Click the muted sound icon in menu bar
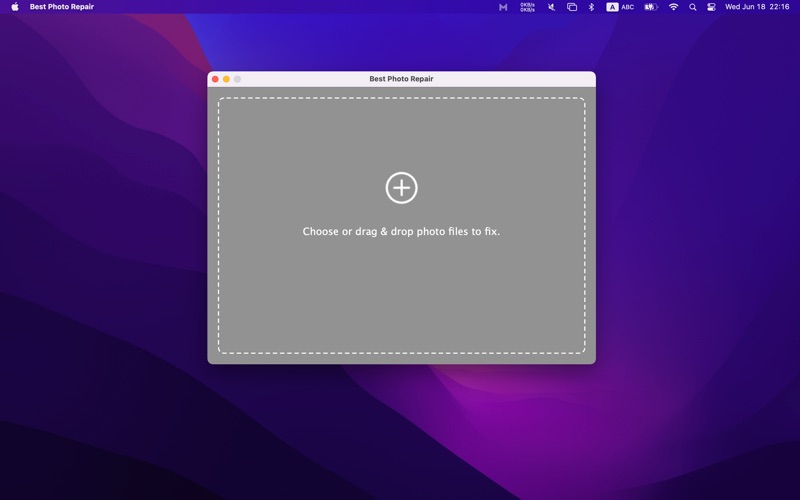This screenshot has width=800, height=500. [552, 7]
